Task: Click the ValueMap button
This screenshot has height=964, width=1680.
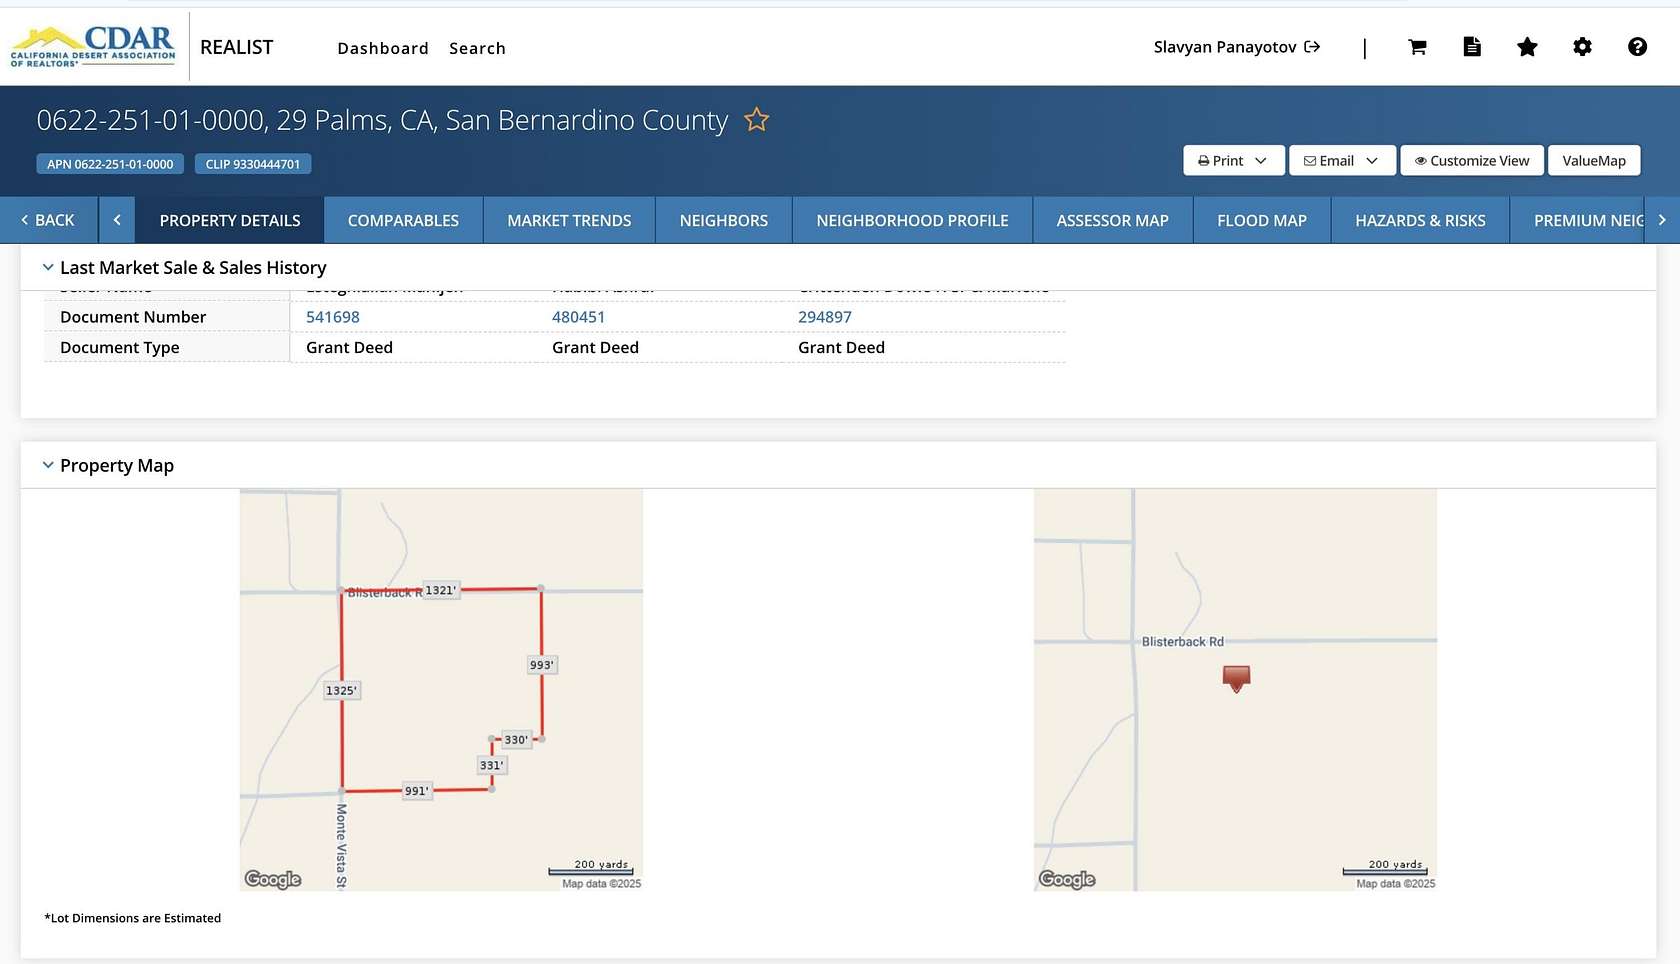Action: (x=1594, y=160)
